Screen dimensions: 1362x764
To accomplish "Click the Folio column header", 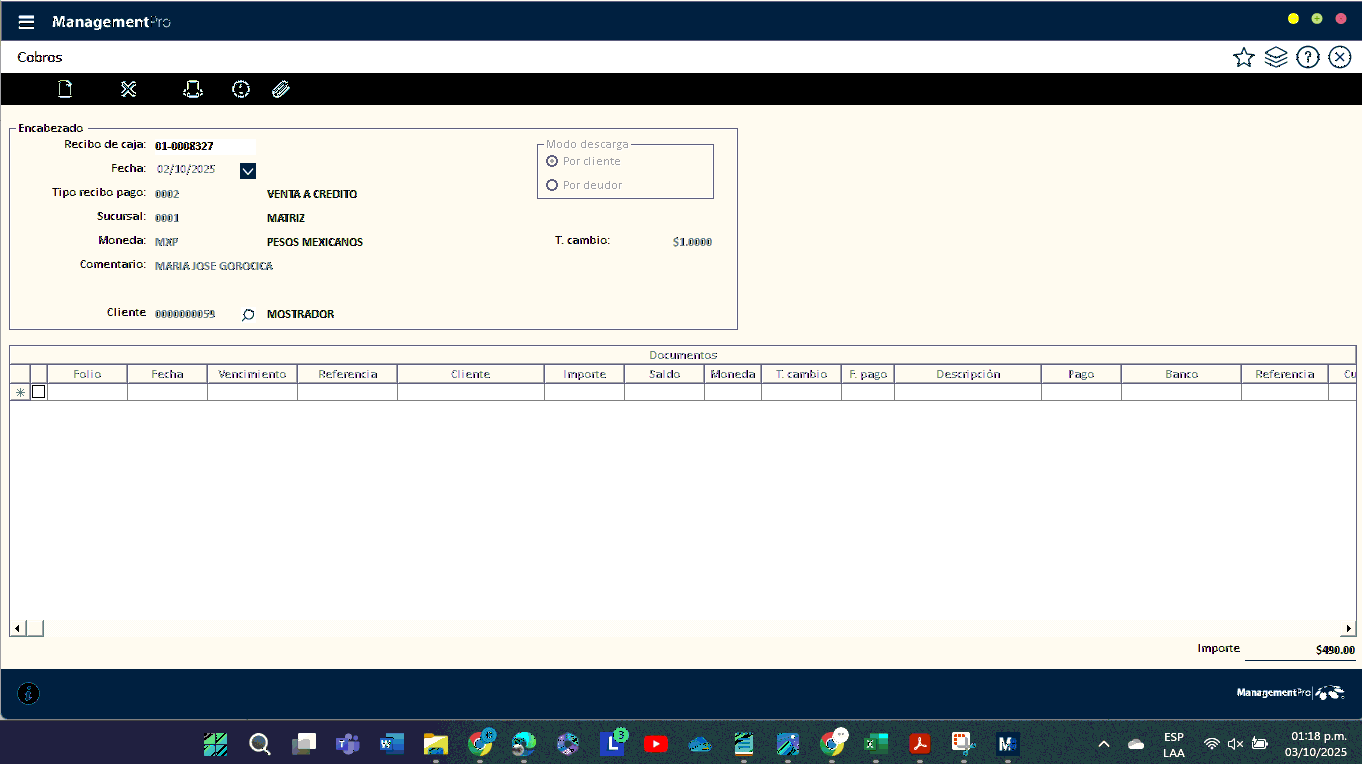I will [x=87, y=374].
